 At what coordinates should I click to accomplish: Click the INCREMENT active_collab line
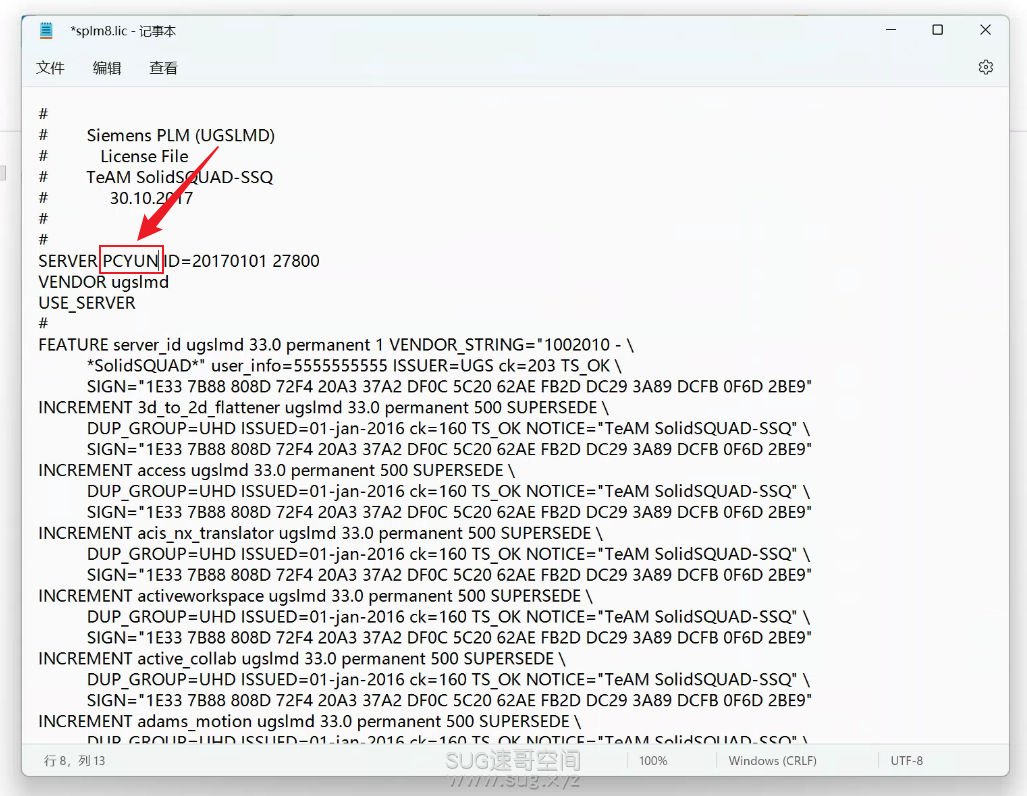(302, 658)
